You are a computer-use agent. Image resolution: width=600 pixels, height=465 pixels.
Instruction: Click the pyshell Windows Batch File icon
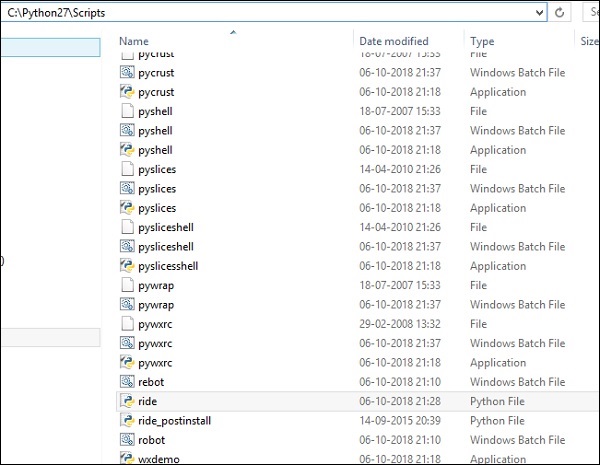pos(127,131)
